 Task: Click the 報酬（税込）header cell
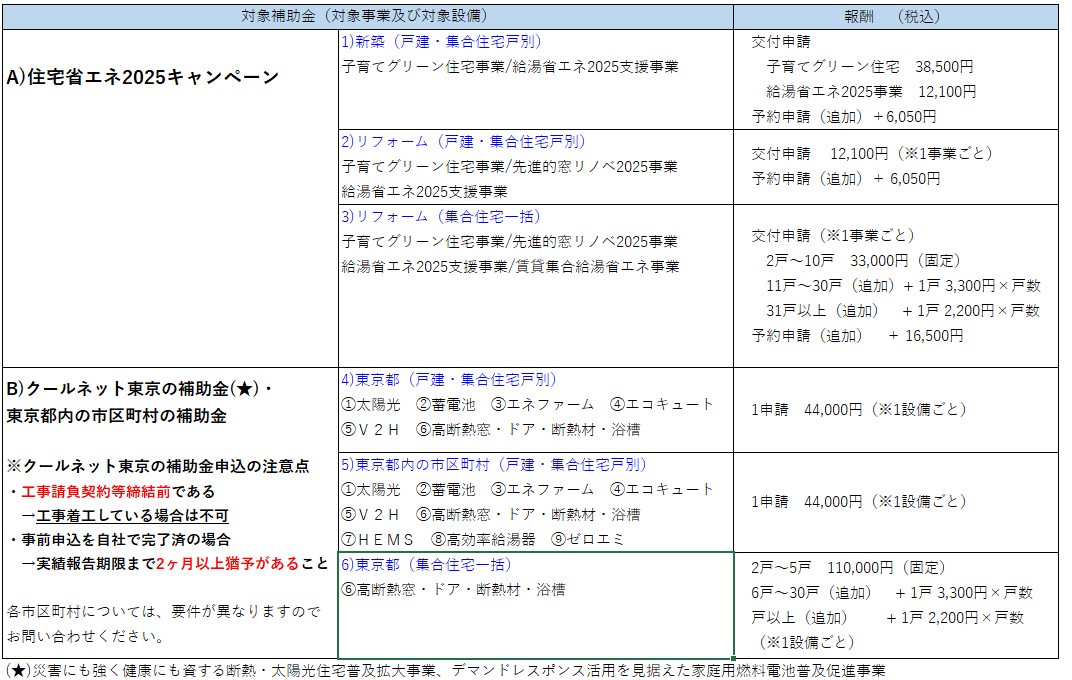coord(893,17)
